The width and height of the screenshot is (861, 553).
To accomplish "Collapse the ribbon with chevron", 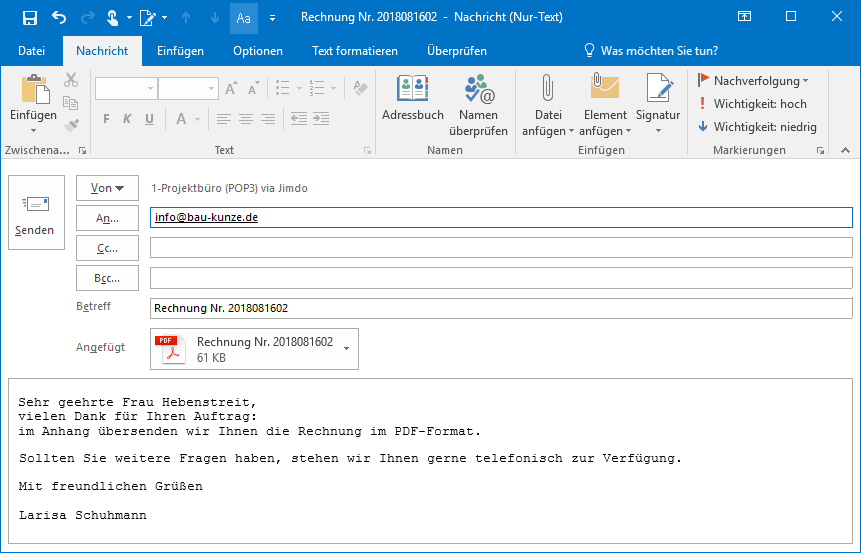I will (x=845, y=150).
